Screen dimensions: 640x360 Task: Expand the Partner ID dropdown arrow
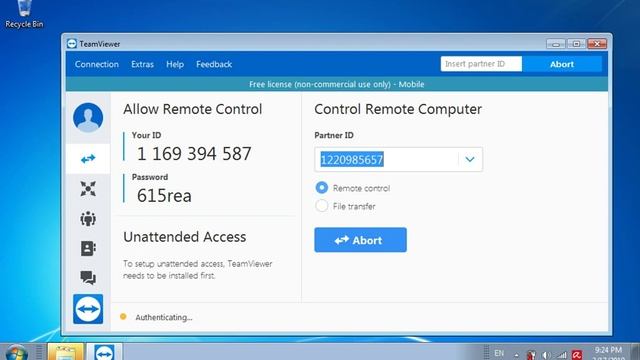tap(470, 159)
